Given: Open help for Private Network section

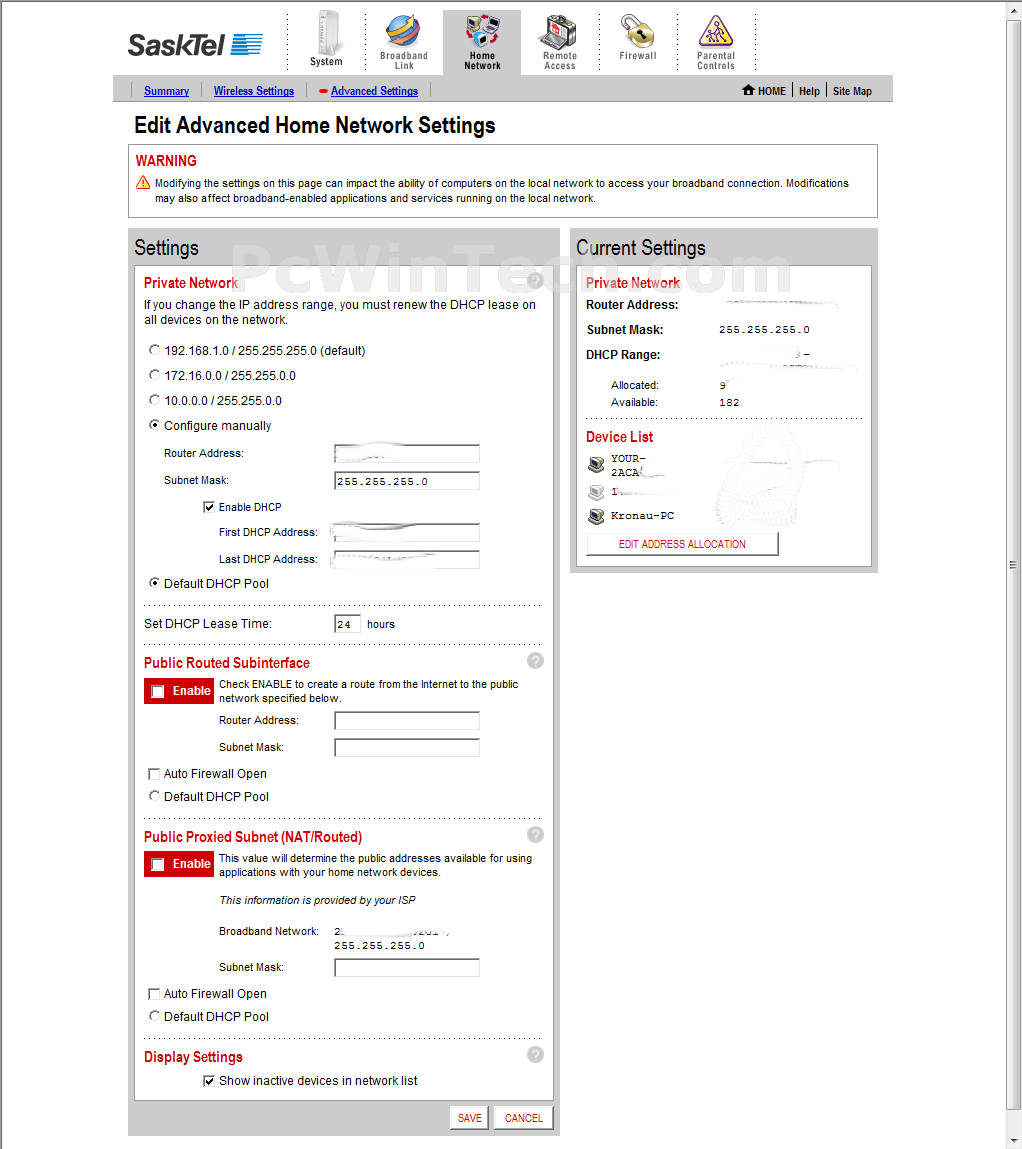Looking at the screenshot, I should [536, 280].
